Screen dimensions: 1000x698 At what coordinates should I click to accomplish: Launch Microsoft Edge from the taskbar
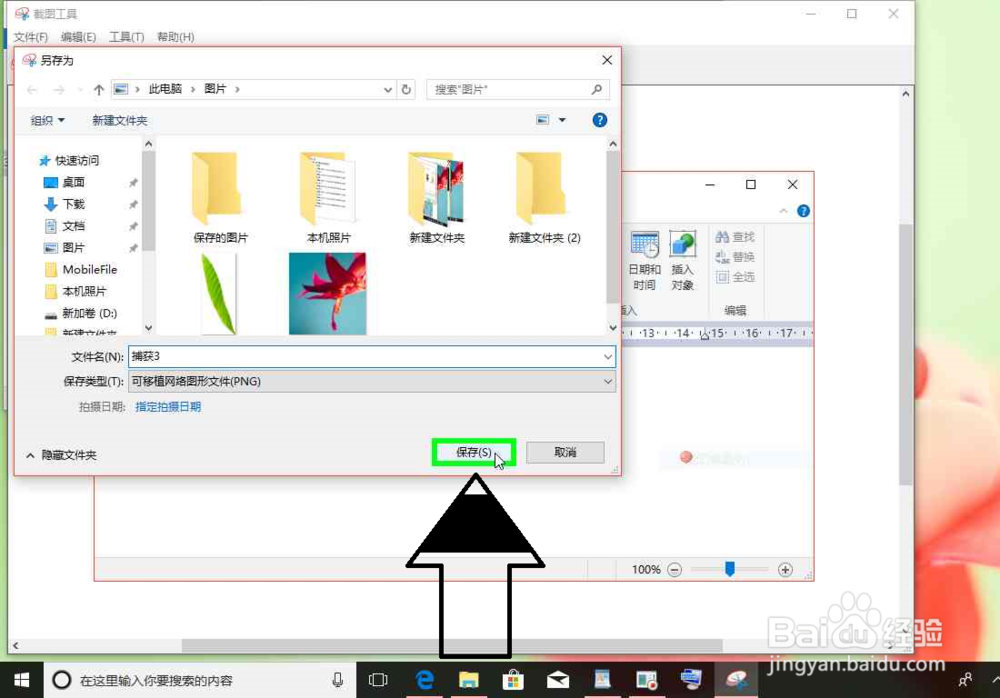coord(424,679)
